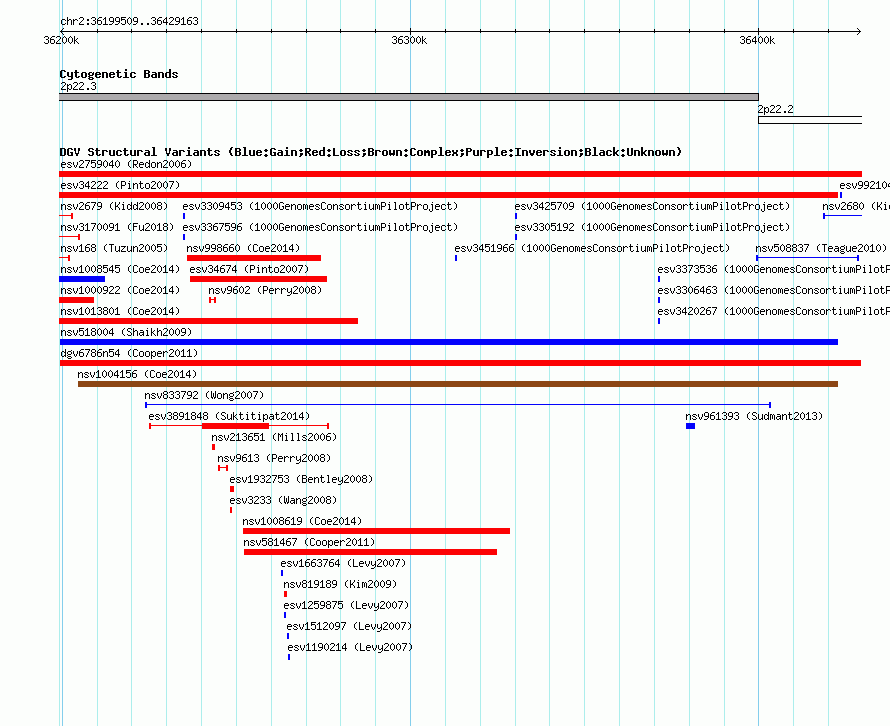This screenshot has height=726, width=890.
Task: Click the nsv1004156 (Coe2014) brown complex bar
Action: coord(457,384)
